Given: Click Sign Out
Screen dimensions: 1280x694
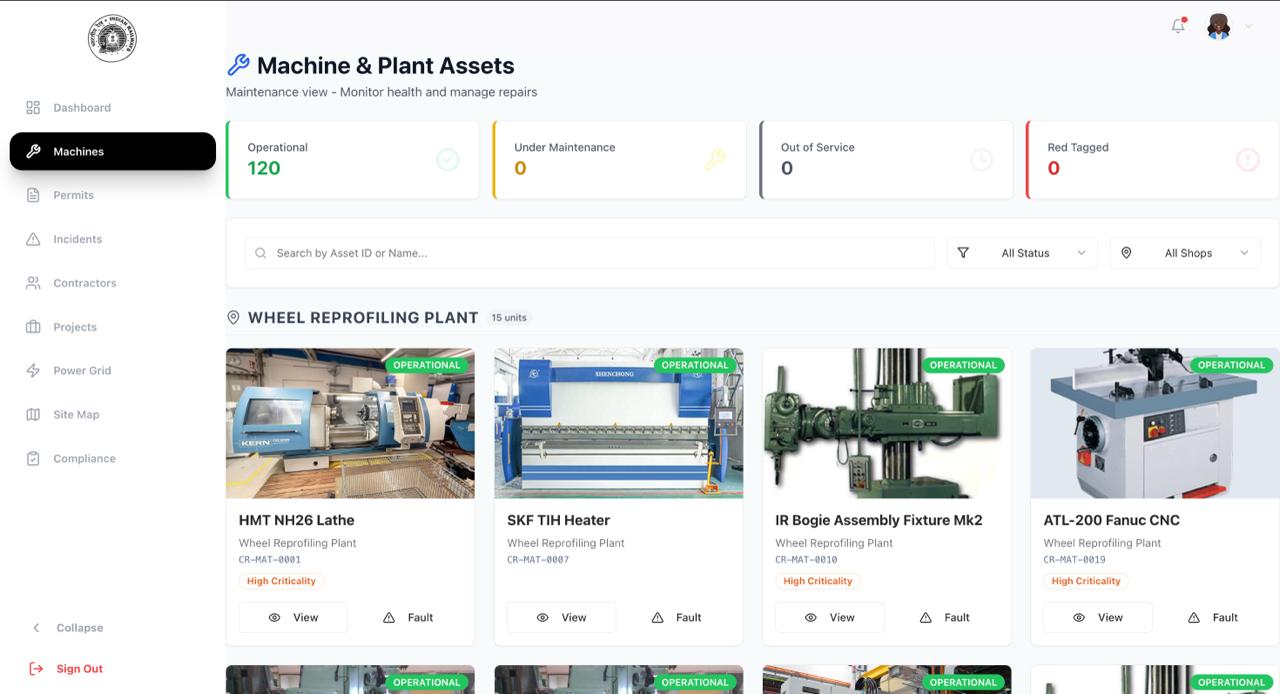Looking at the screenshot, I should (67, 669).
